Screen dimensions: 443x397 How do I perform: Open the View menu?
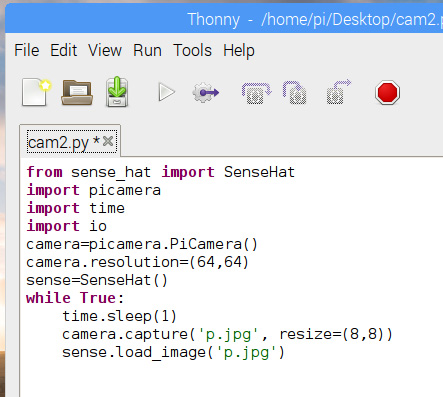coord(105,51)
